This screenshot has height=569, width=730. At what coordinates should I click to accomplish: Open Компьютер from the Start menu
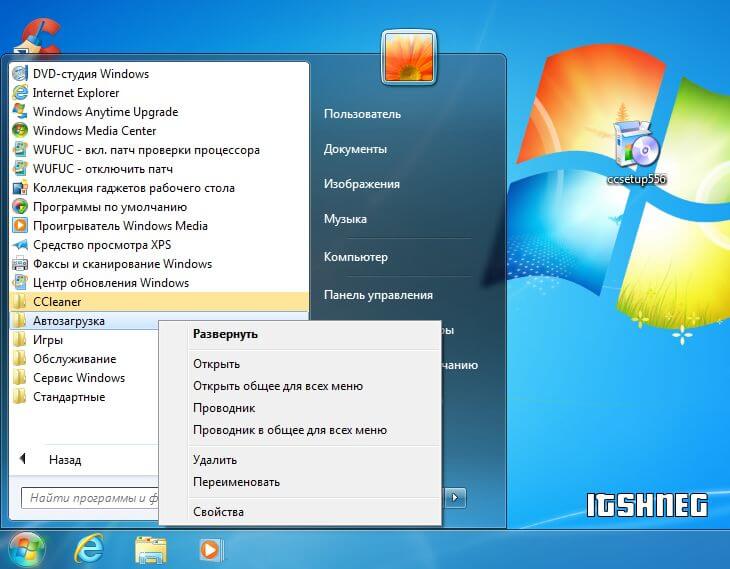[356, 257]
